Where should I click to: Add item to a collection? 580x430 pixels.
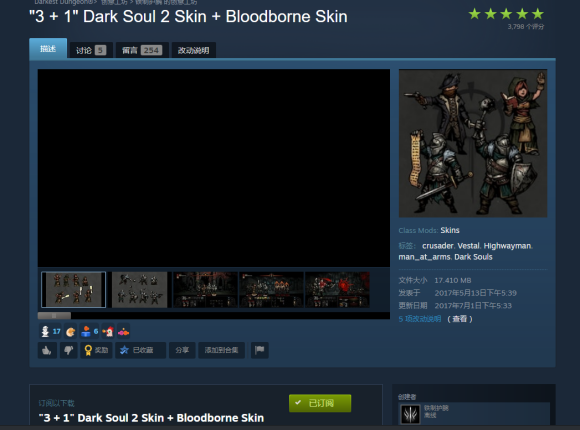click(x=221, y=350)
